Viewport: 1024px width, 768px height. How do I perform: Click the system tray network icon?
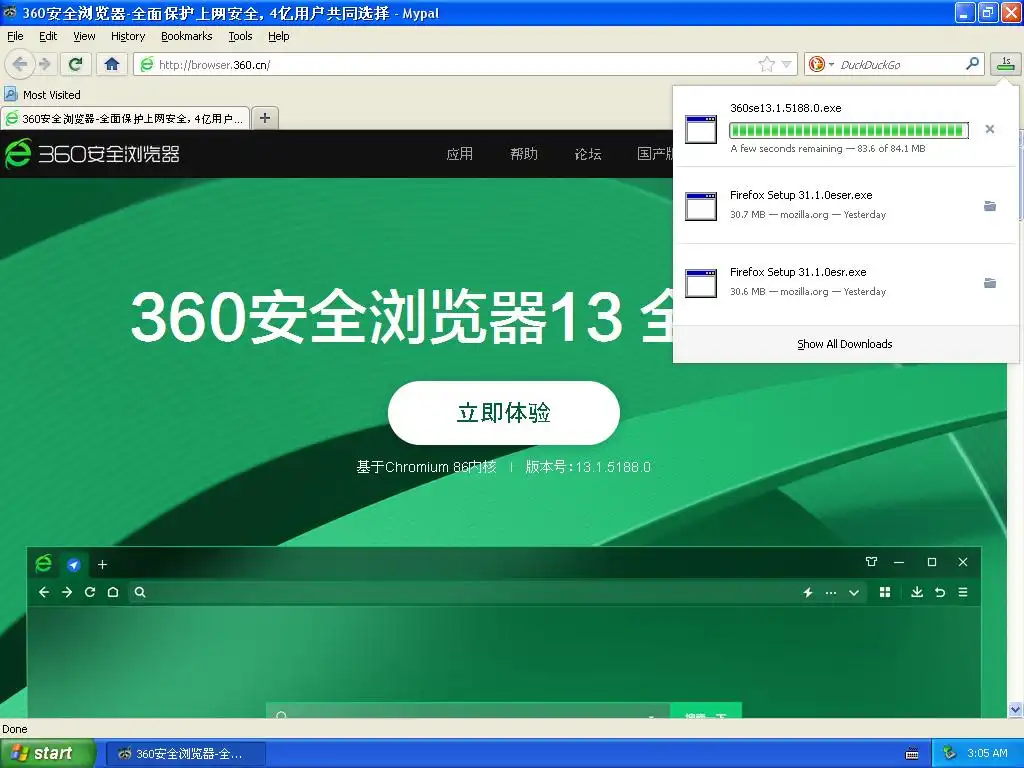(950, 753)
